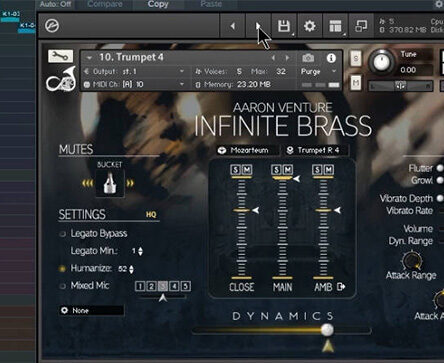Adjust Legato Min stepper arrows

[x=141, y=251]
